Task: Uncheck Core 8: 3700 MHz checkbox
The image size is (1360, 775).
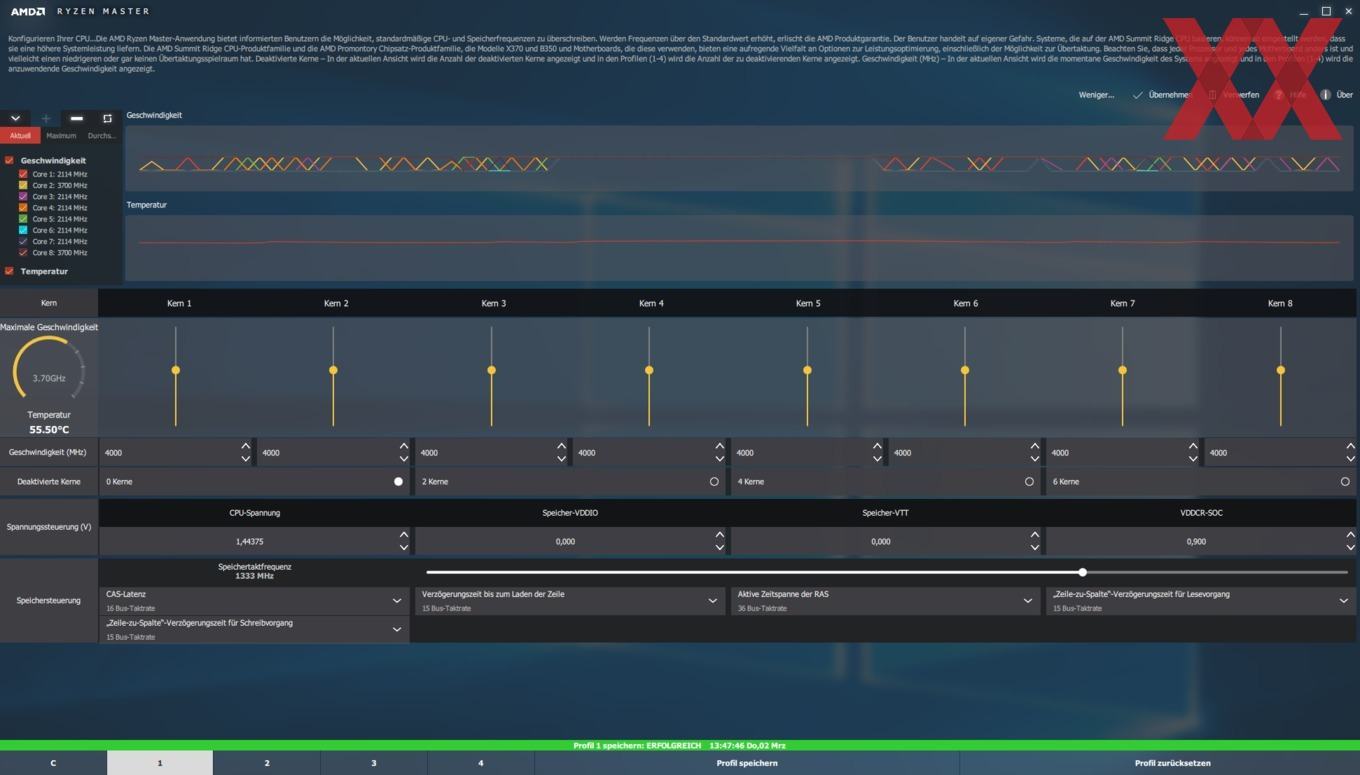Action: (23, 252)
